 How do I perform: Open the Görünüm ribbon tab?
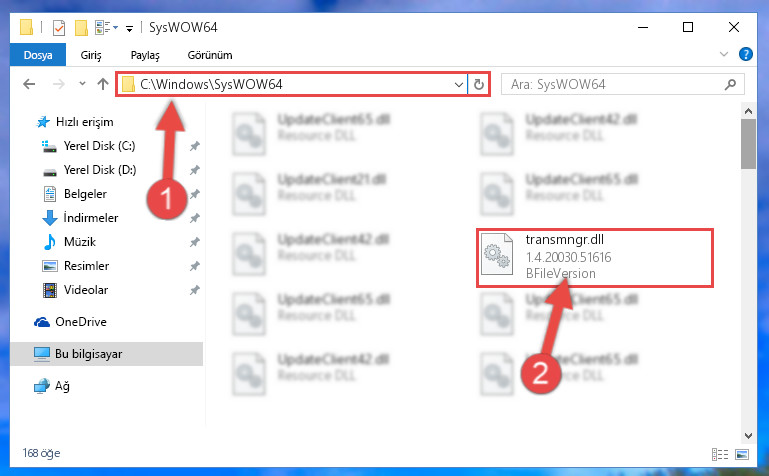coord(210,55)
